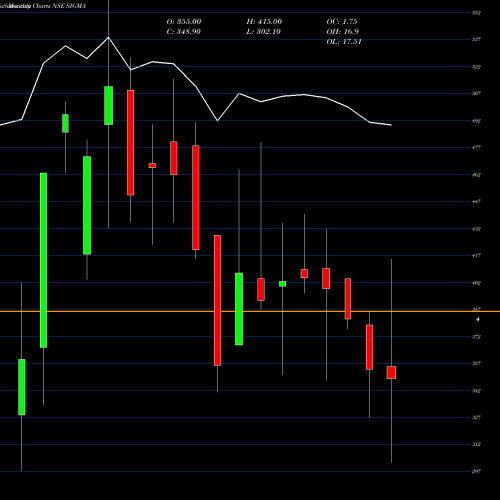This screenshot has height=500, width=500.
Task: Click the 372 price axis label
Action: click(476, 337)
